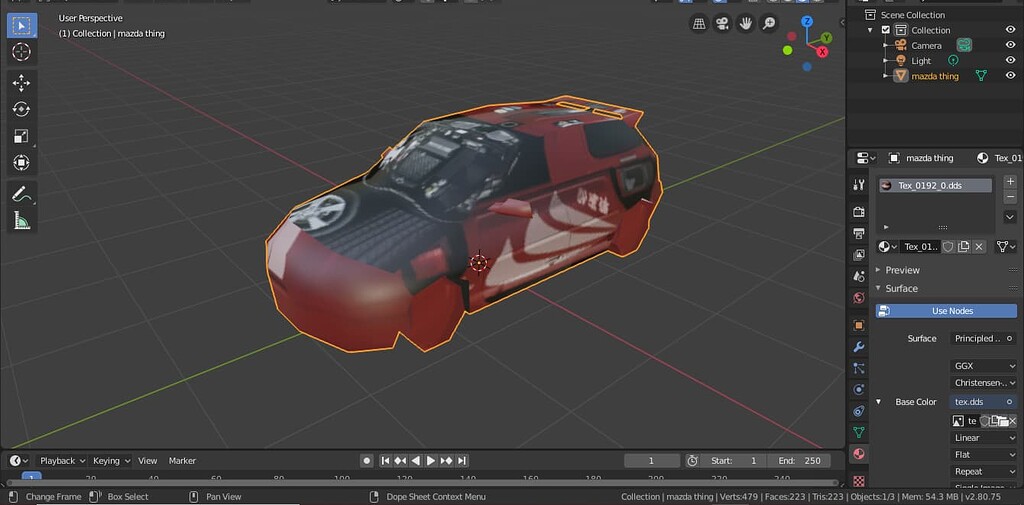Activate the 3D Cursor tool

point(22,52)
